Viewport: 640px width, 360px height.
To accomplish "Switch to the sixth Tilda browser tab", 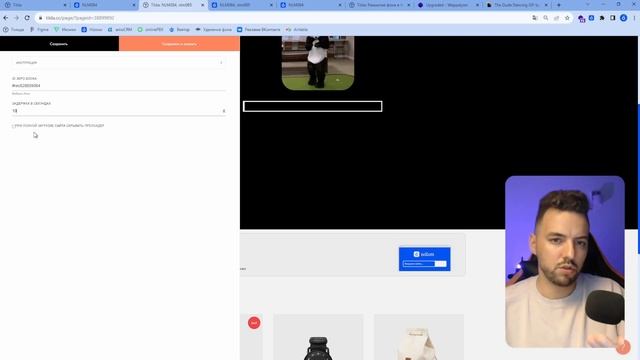I will 379,5.
